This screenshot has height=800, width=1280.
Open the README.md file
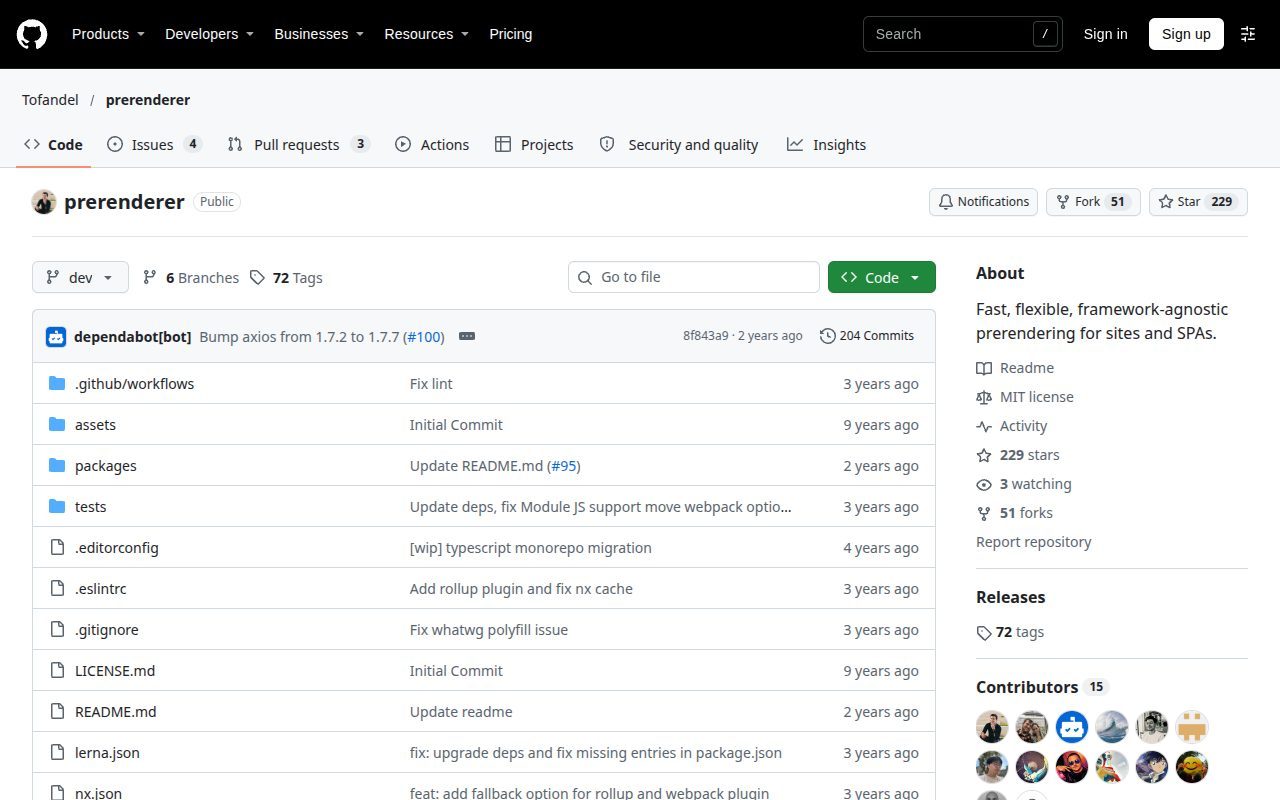click(x=116, y=712)
